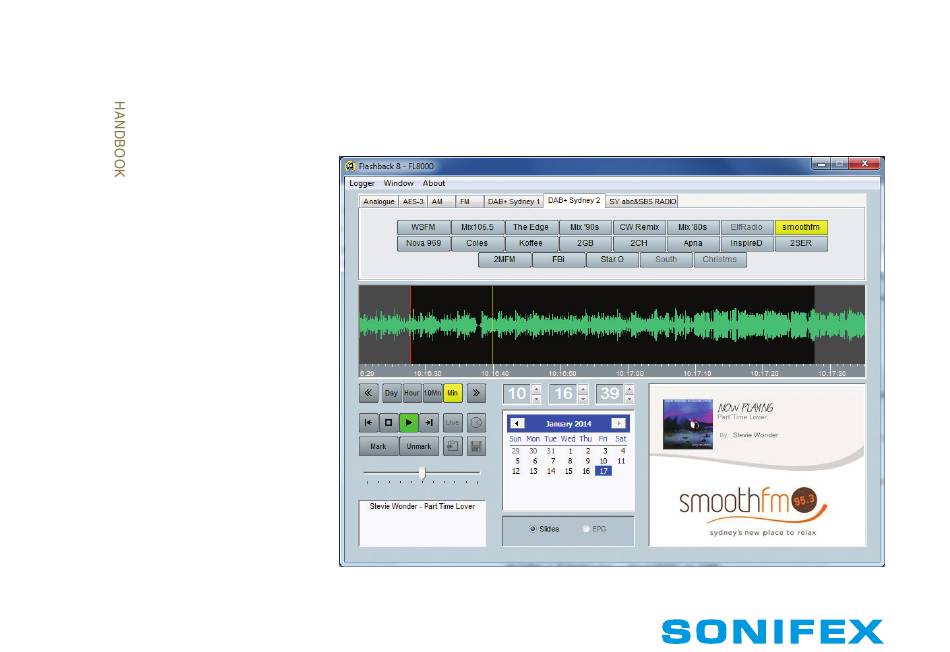Click the double-right forward arrows button
The width and height of the screenshot is (950, 652).
tap(476, 393)
